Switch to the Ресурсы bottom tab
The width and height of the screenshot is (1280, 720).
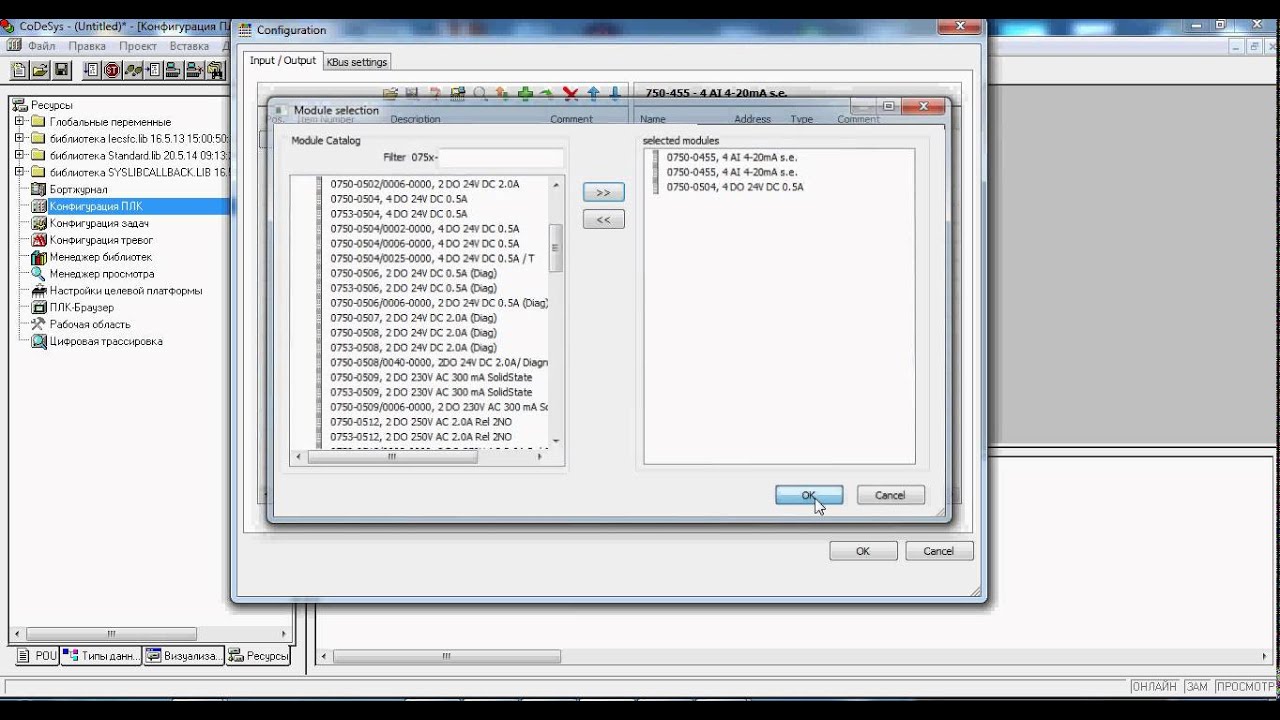click(x=258, y=656)
